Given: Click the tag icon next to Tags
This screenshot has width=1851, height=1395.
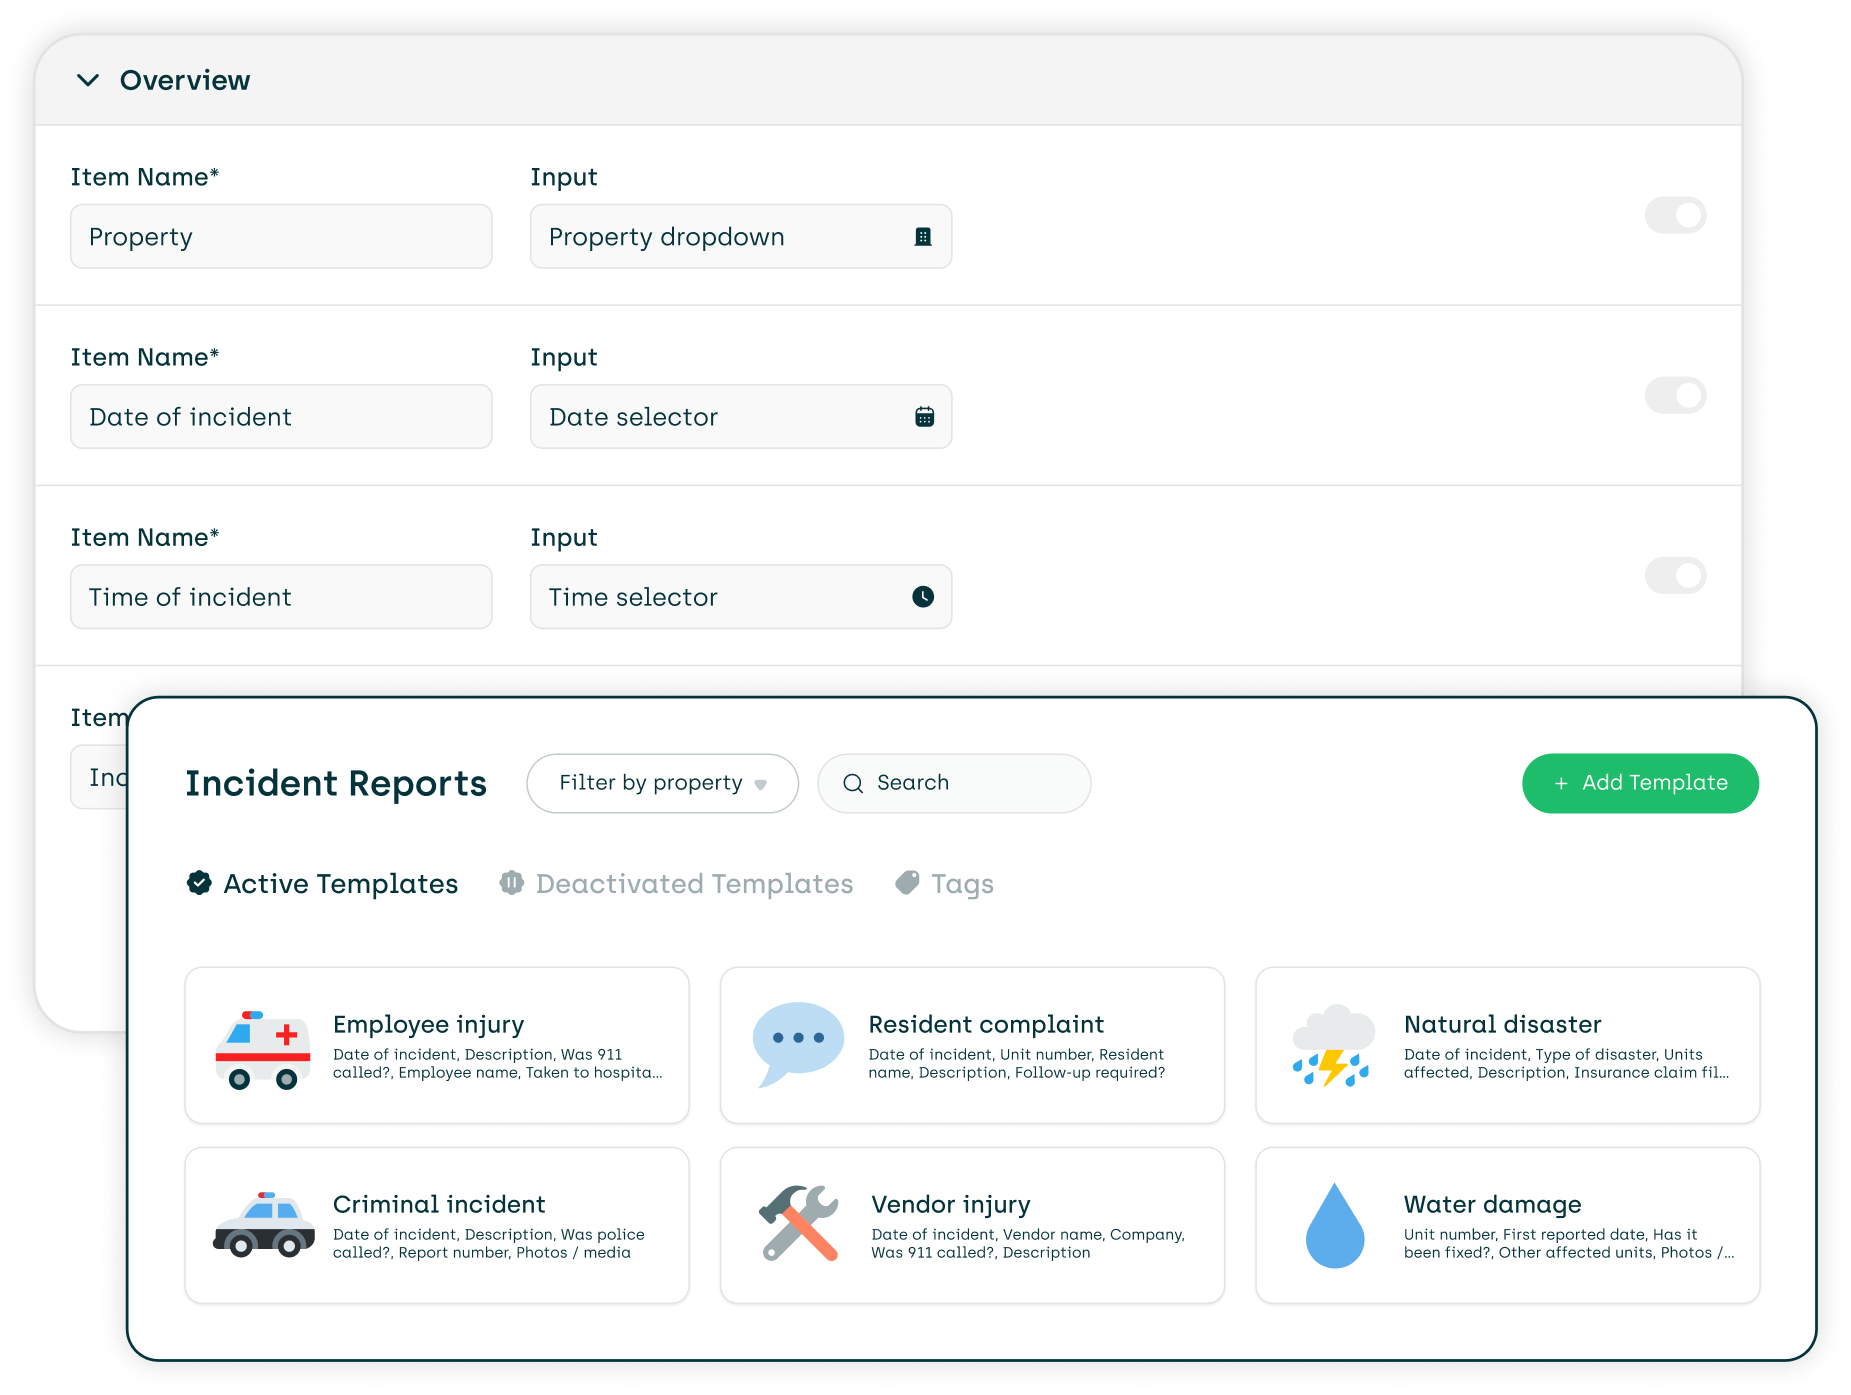Looking at the screenshot, I should pyautogui.click(x=907, y=883).
